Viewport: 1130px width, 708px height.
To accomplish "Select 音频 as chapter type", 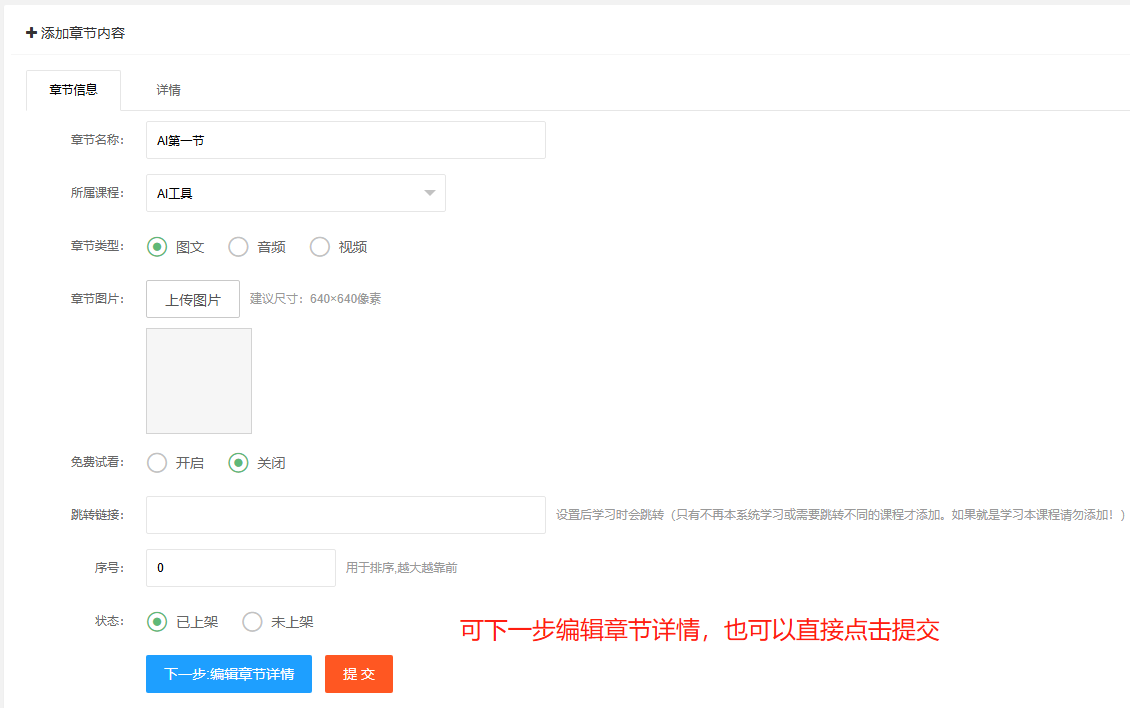I will coord(239,247).
